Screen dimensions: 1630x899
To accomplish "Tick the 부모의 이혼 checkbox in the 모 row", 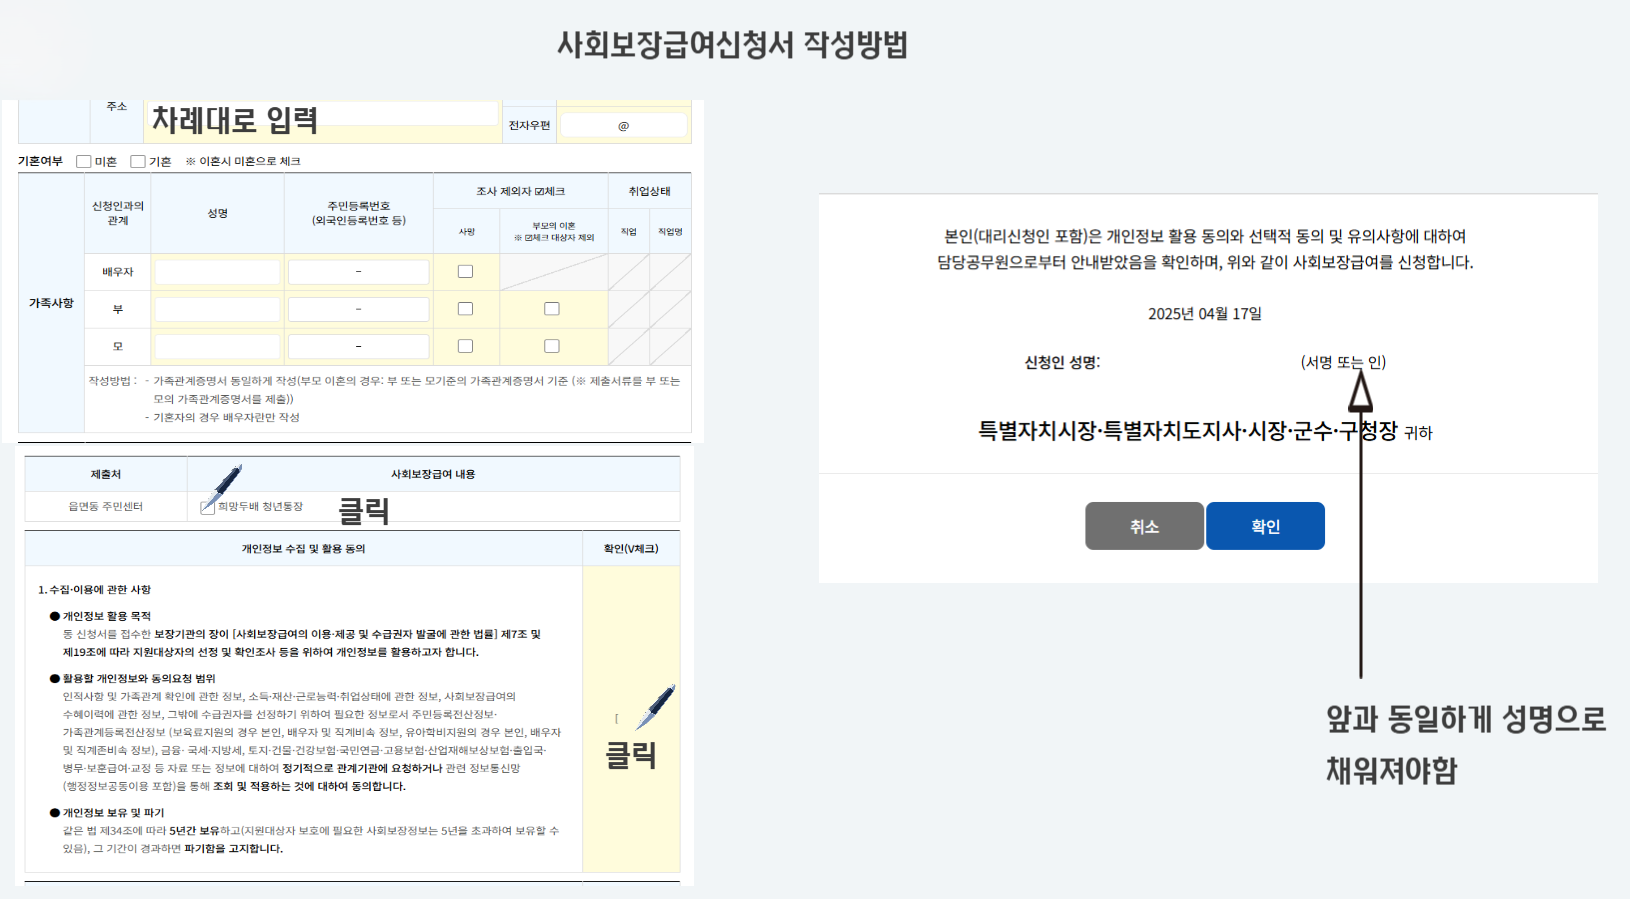I will tap(552, 346).
